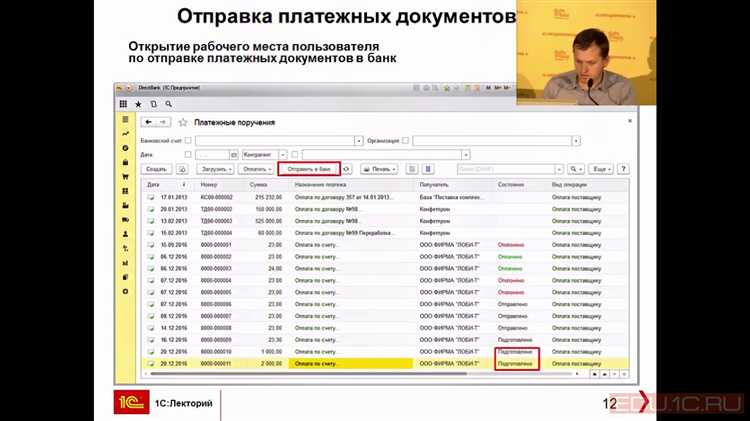Expand the Организация field dropdown arrow
The width and height of the screenshot is (750, 421).
click(576, 141)
